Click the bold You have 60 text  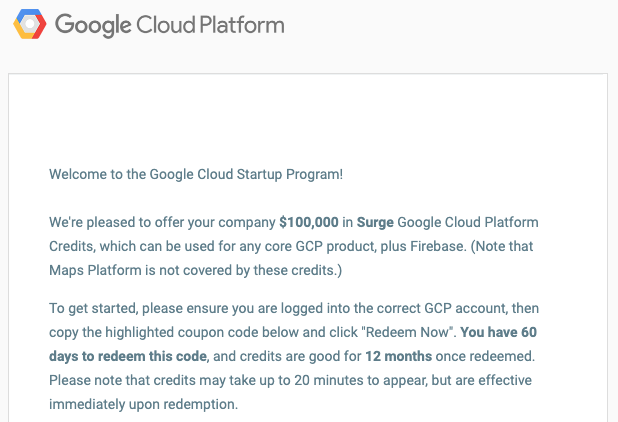click(x=499, y=332)
